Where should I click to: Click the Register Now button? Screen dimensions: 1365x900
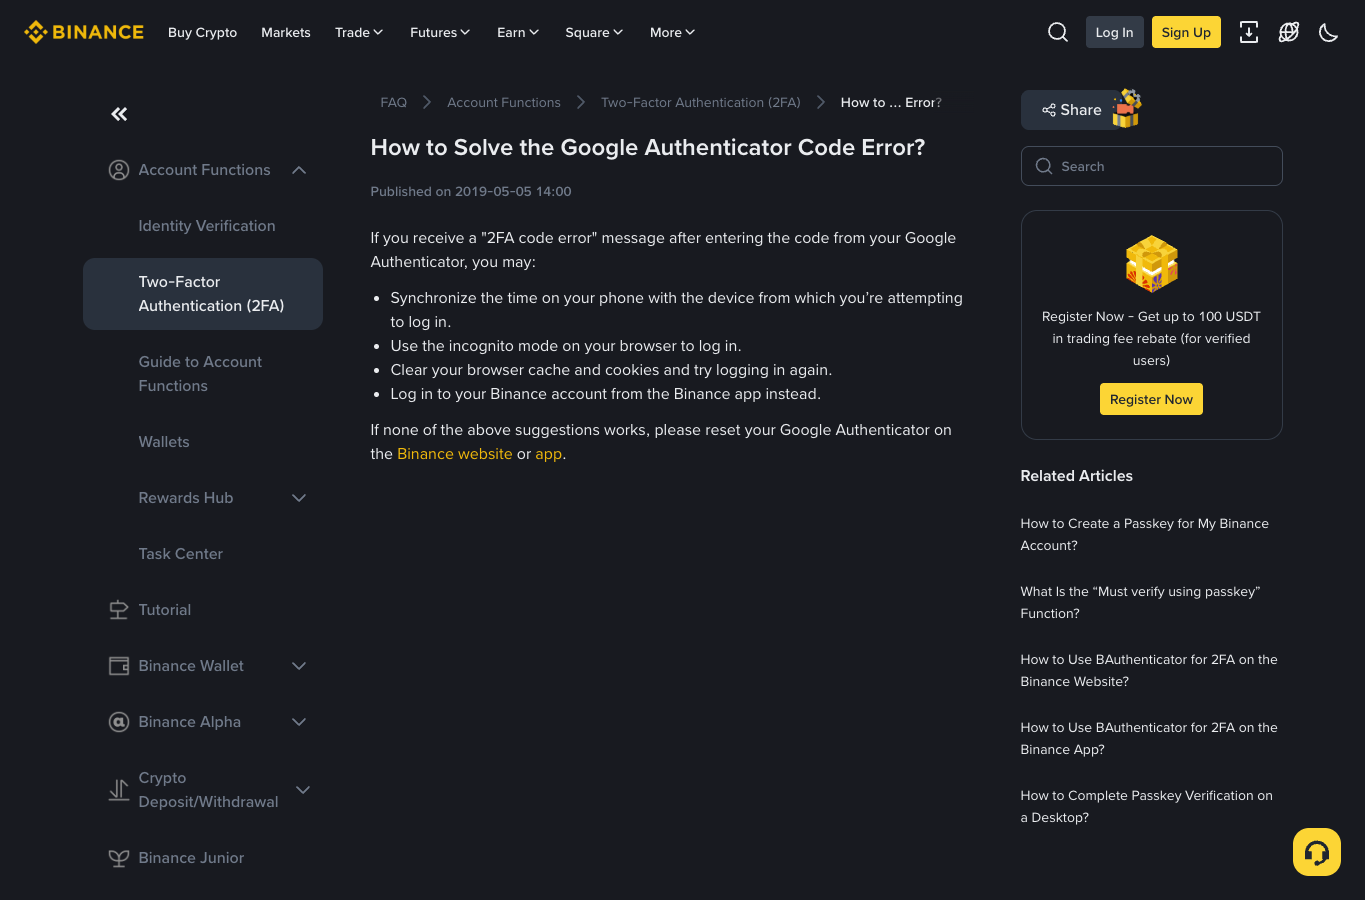(1151, 399)
